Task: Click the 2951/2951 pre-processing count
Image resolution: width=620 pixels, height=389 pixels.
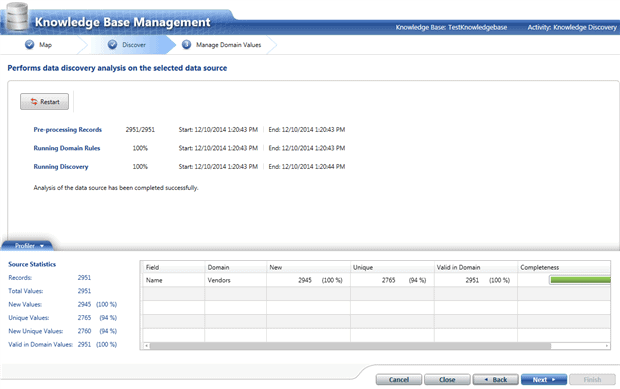Action: tap(140, 130)
